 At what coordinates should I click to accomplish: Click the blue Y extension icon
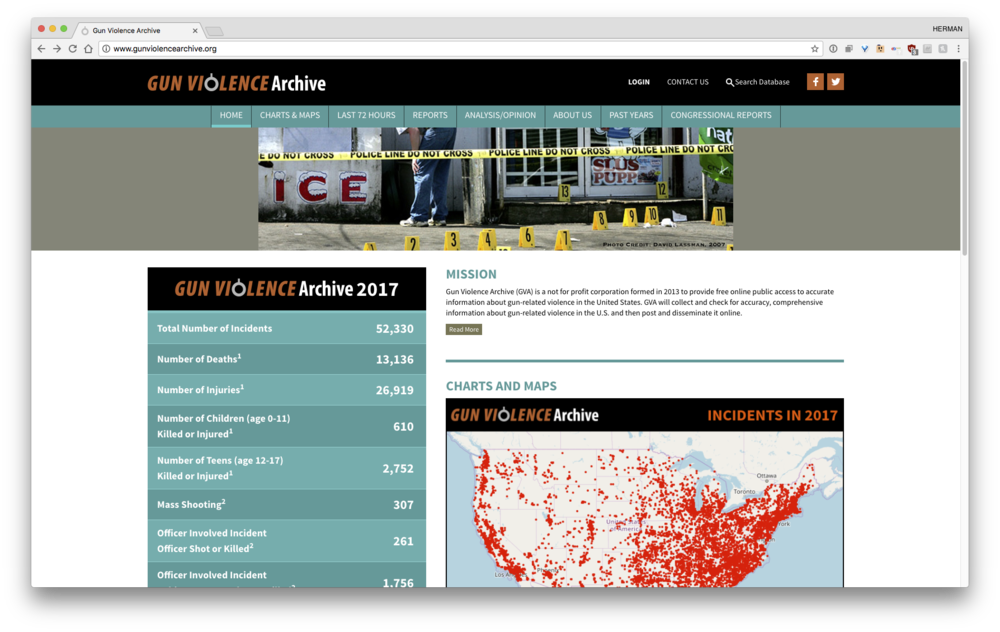pos(865,48)
